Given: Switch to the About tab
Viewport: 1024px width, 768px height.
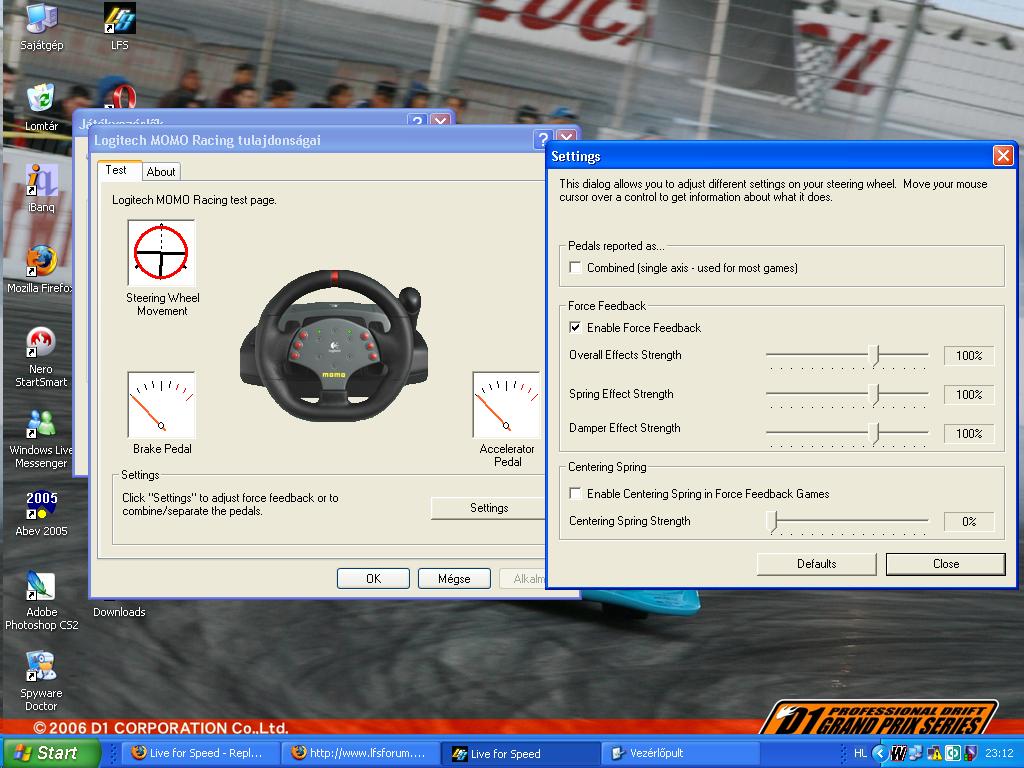Looking at the screenshot, I should 161,172.
